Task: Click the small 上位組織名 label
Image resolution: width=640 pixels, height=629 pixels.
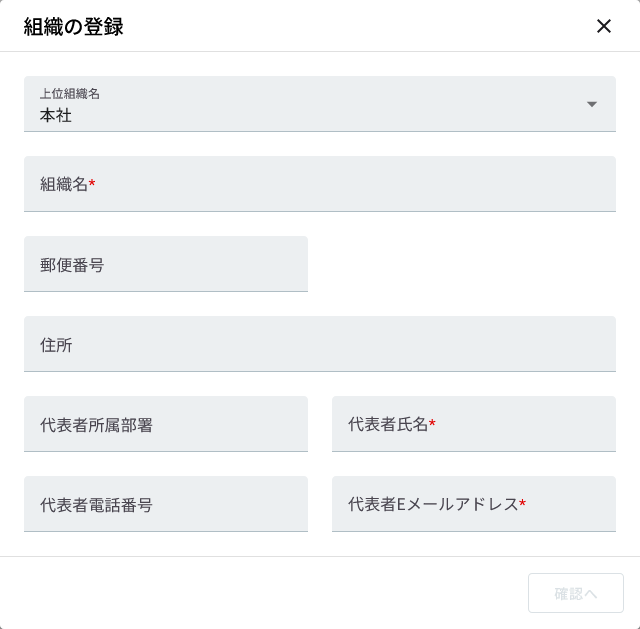Action: point(70,94)
